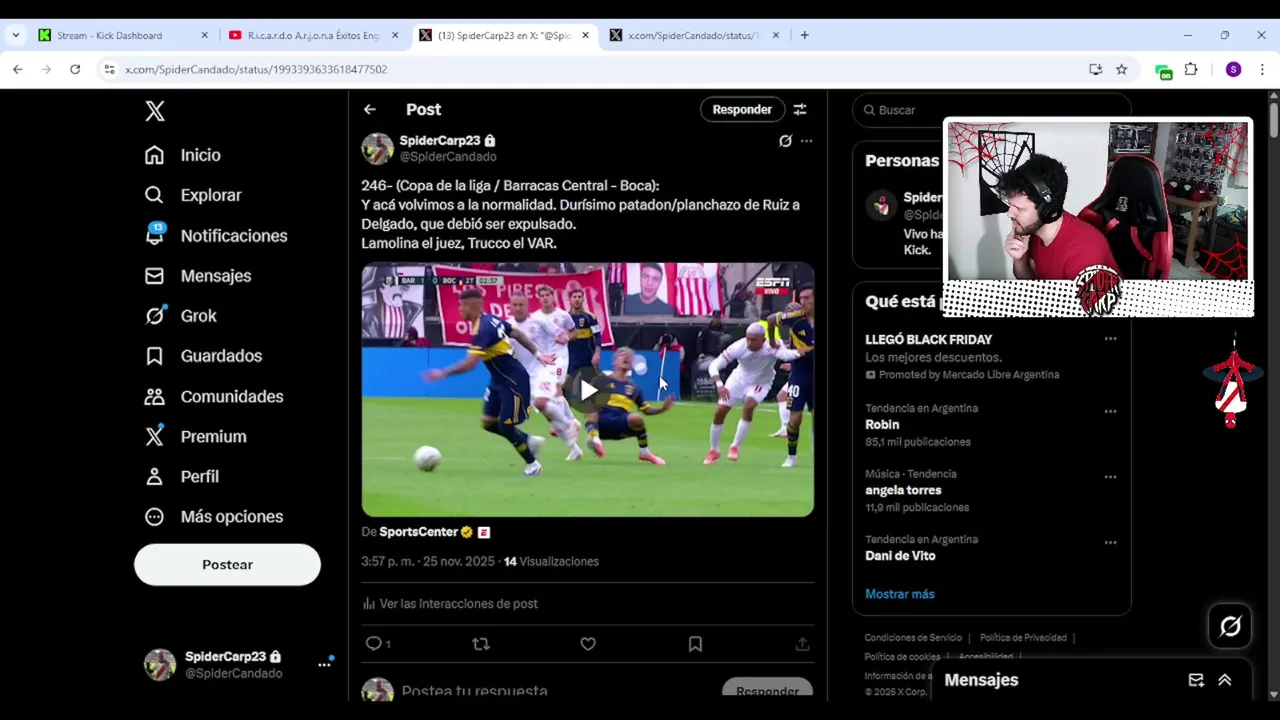
Task: Reload the current page
Action: tap(75, 69)
